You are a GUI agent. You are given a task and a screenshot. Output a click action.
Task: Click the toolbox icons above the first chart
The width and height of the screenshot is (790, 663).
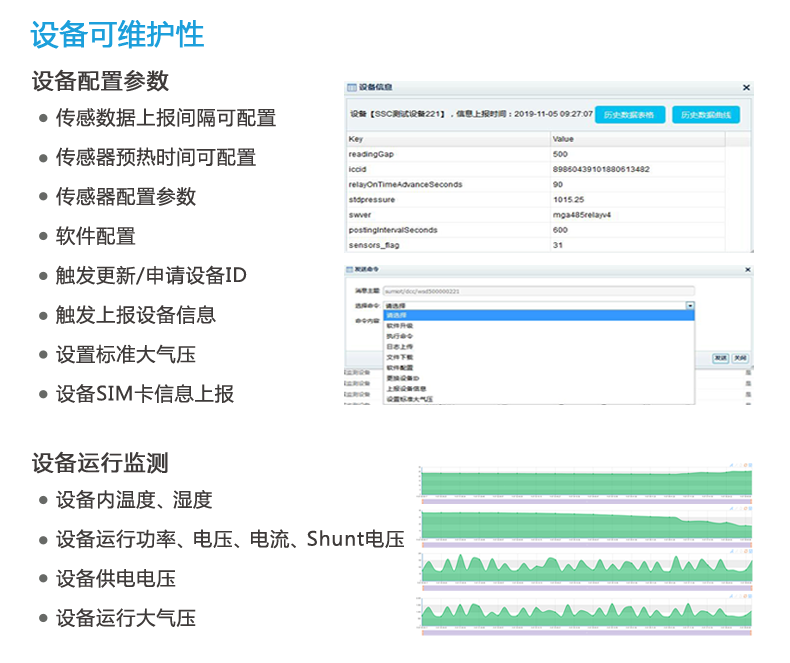coord(738,465)
